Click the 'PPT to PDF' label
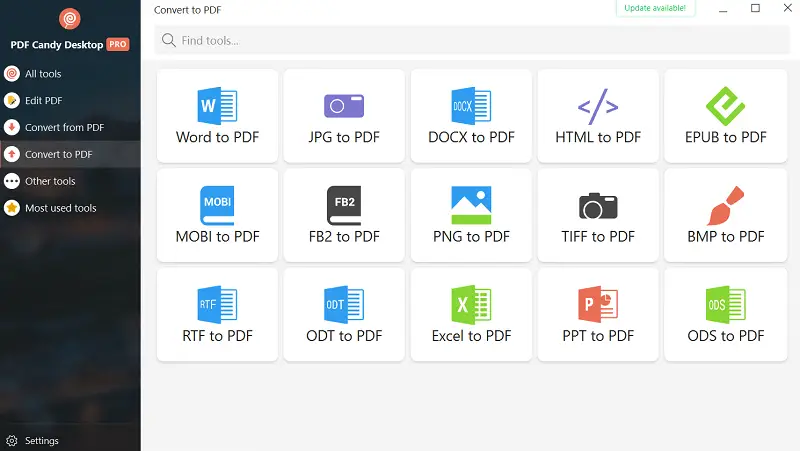Viewport: 800px width, 451px height. (598, 336)
